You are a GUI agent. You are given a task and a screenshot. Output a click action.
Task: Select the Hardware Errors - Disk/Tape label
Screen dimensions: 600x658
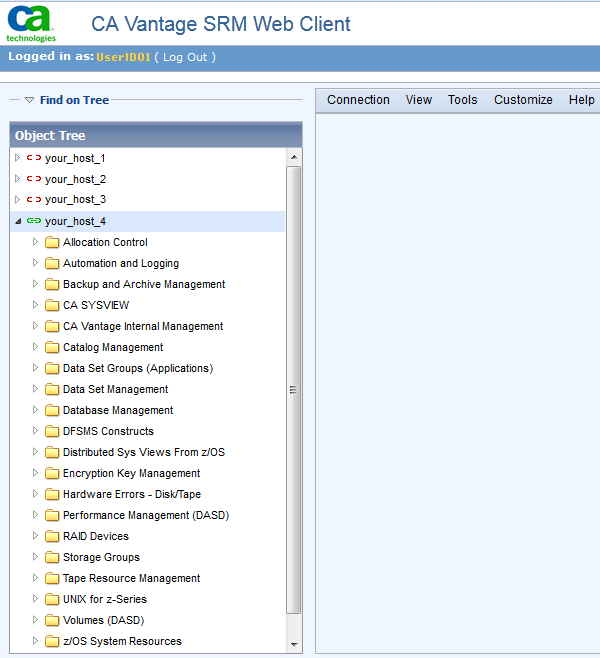pos(132,494)
